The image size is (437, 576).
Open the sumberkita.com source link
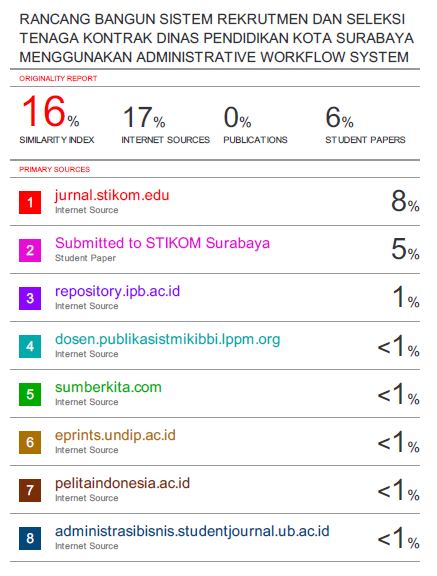(108, 387)
